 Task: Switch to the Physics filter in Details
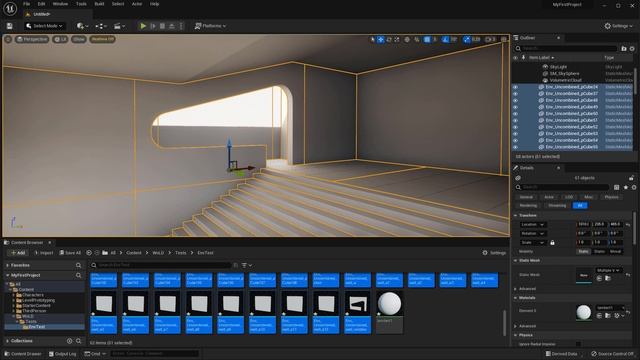pos(611,197)
